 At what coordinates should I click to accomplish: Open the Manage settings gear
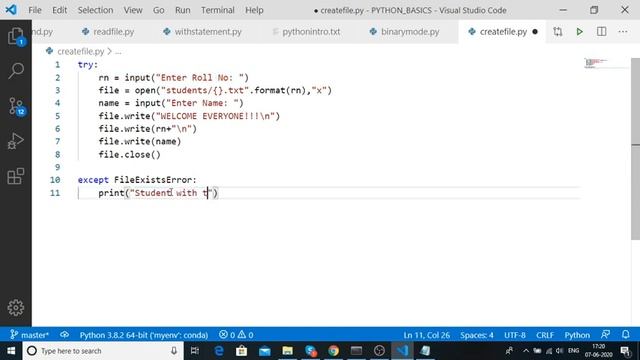click(x=16, y=307)
